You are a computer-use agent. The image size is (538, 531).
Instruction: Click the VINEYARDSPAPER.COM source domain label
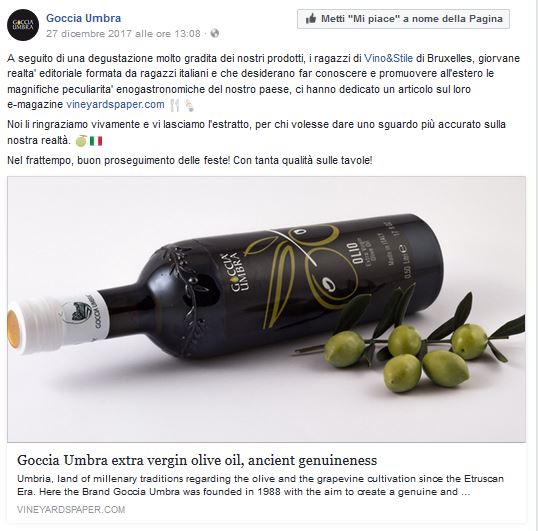pyautogui.click(x=71, y=509)
